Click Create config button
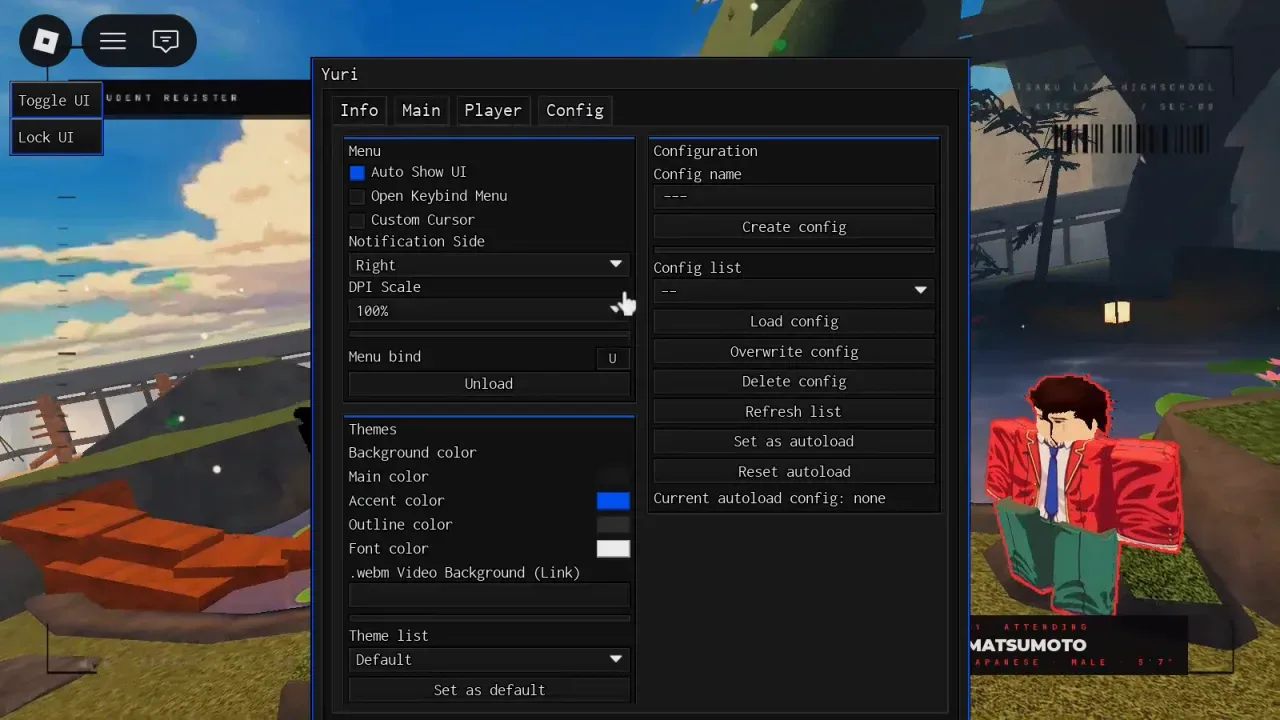 click(794, 227)
